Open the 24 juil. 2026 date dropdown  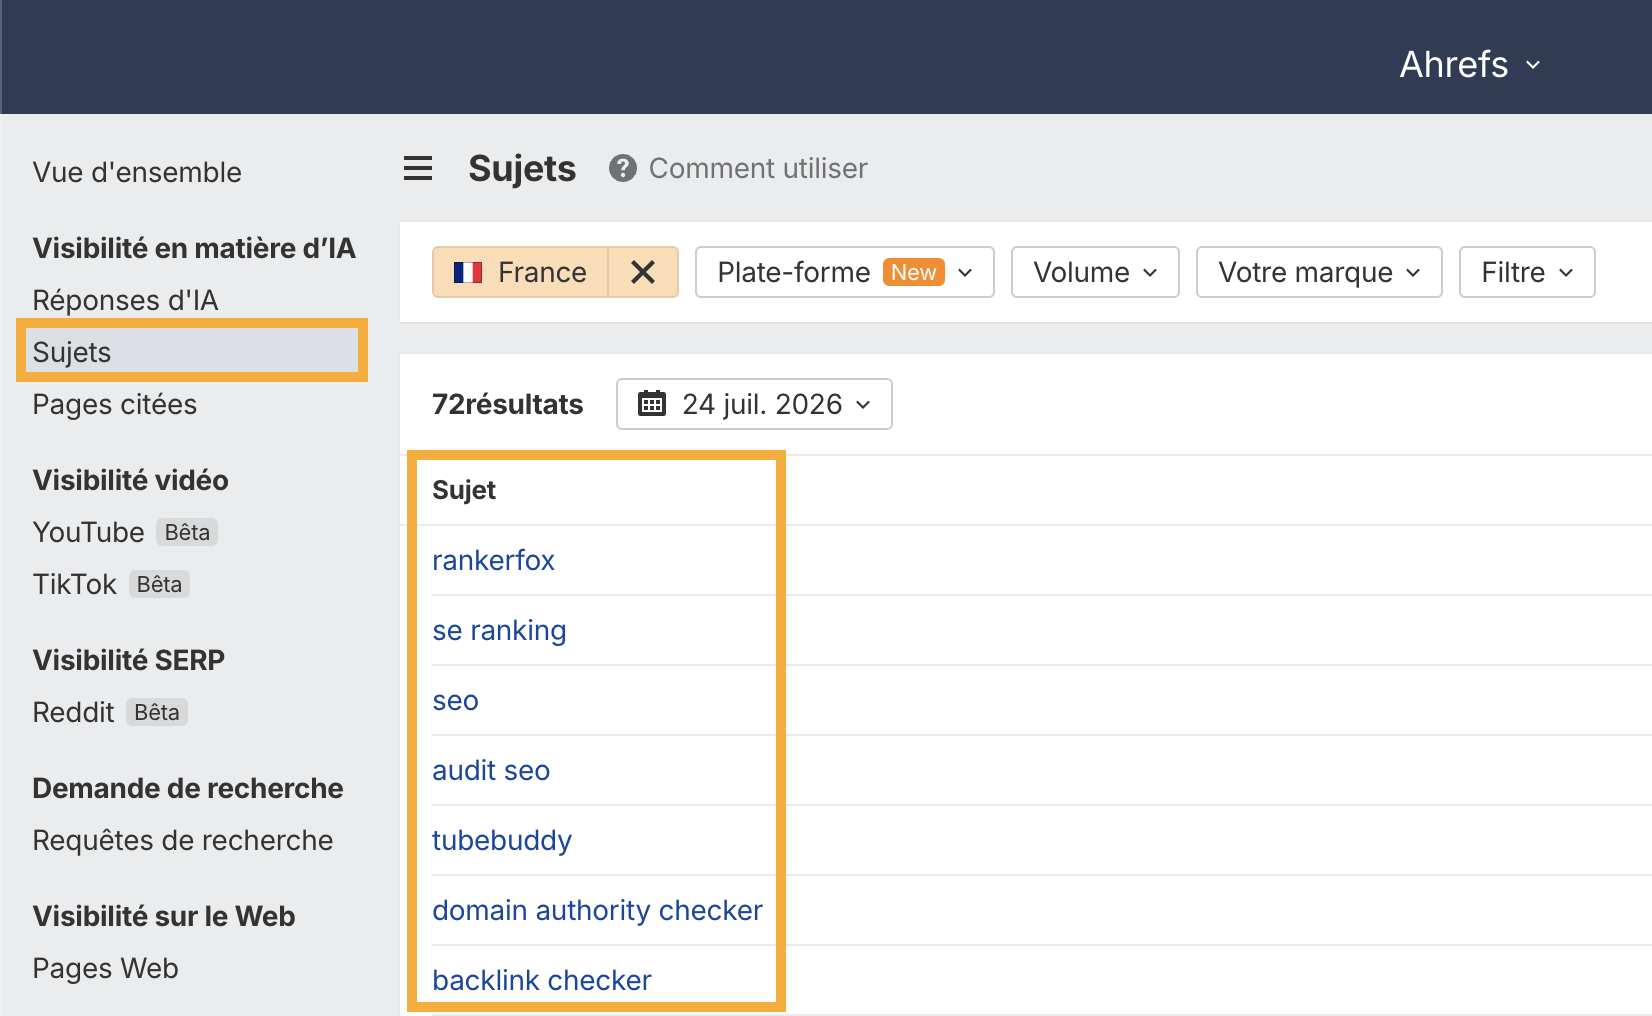(x=754, y=404)
